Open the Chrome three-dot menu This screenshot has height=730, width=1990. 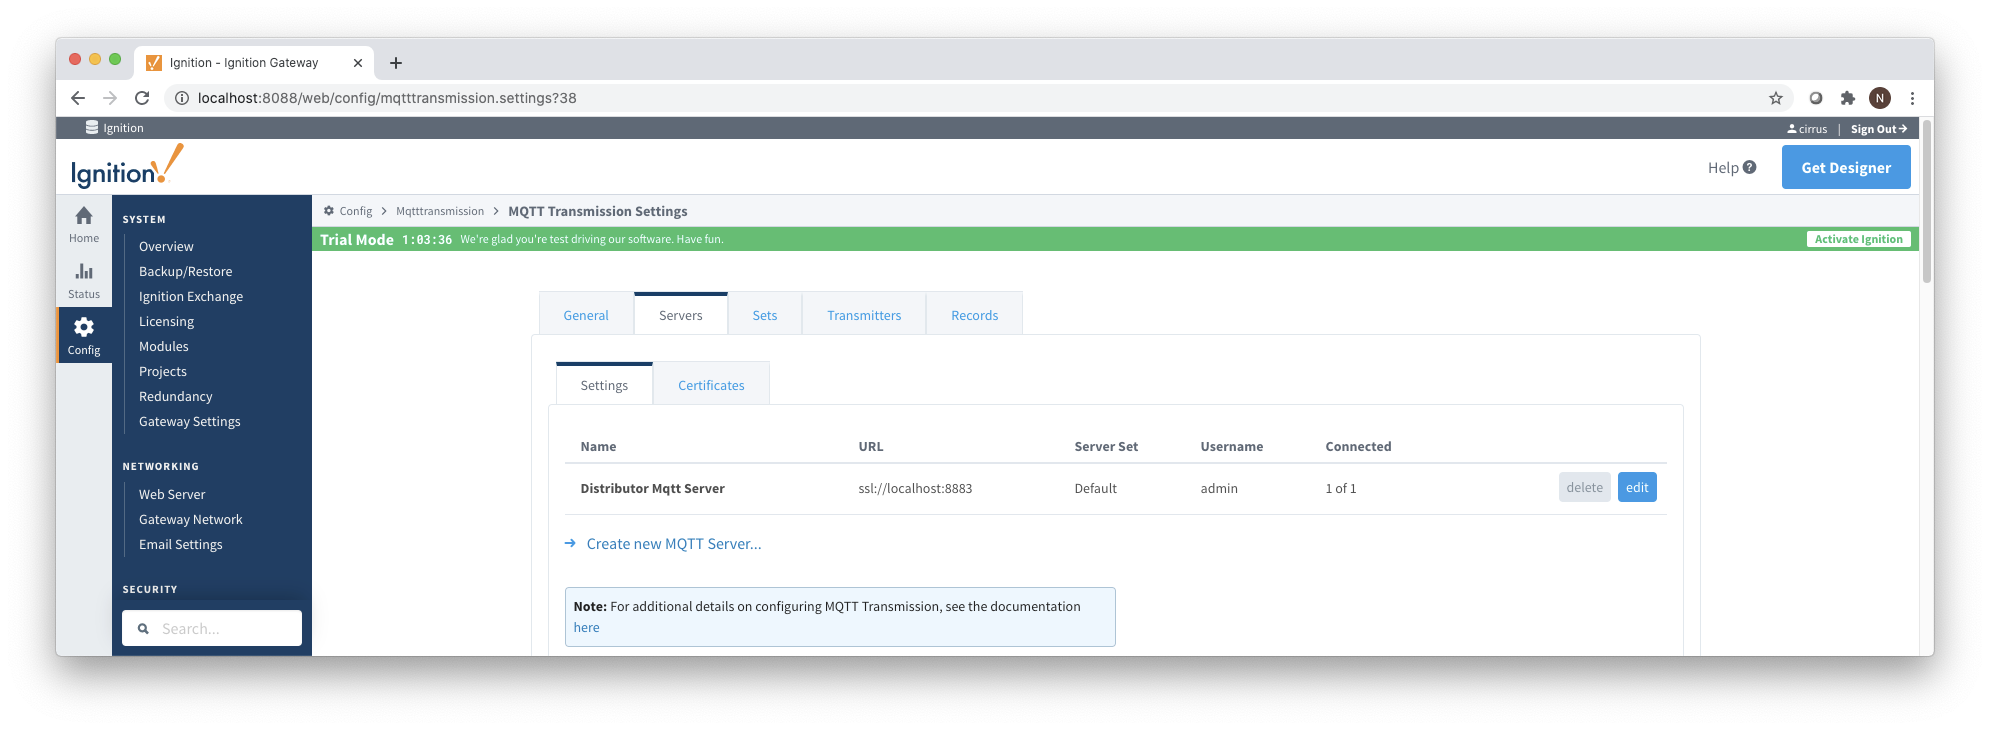click(1912, 98)
